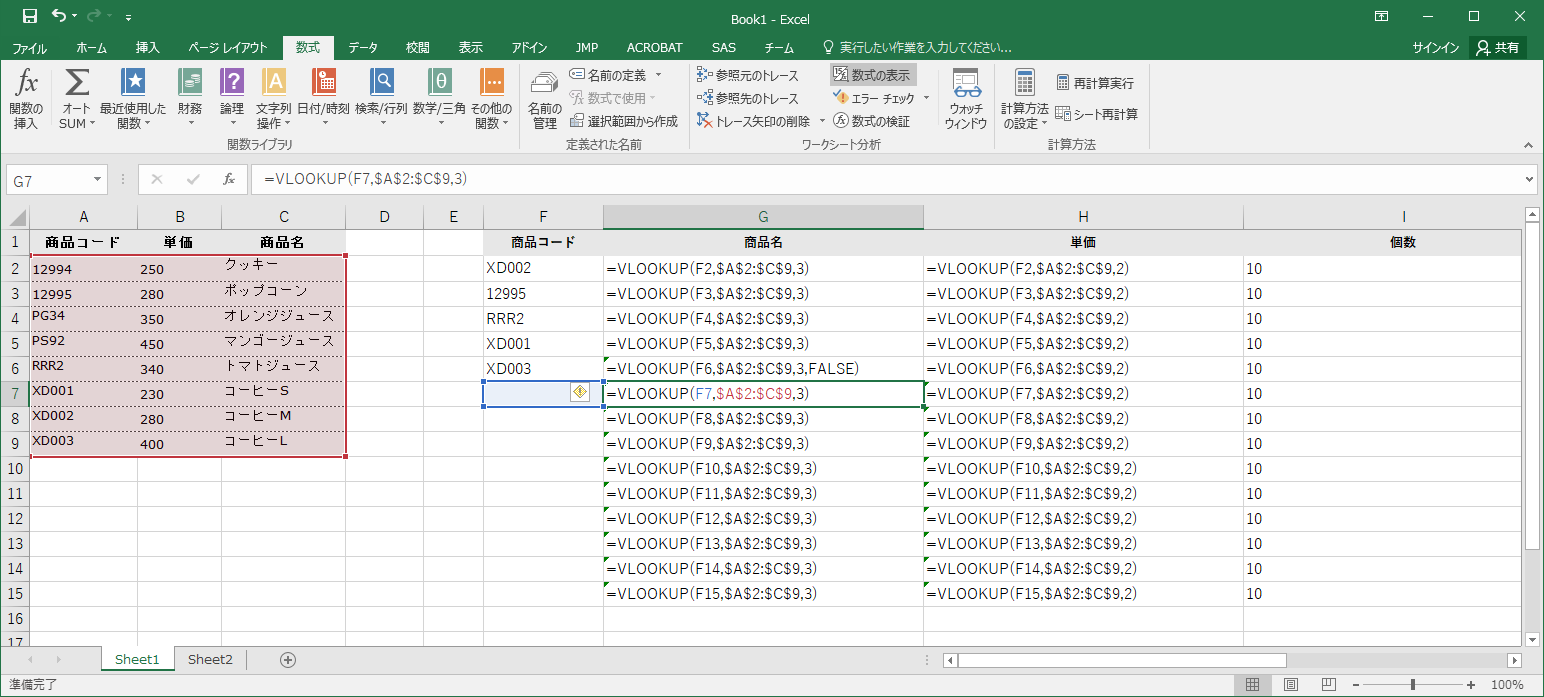Expand the Name Box dropdown
Image resolution: width=1544 pixels, height=697 pixels.
pyautogui.click(x=98, y=179)
